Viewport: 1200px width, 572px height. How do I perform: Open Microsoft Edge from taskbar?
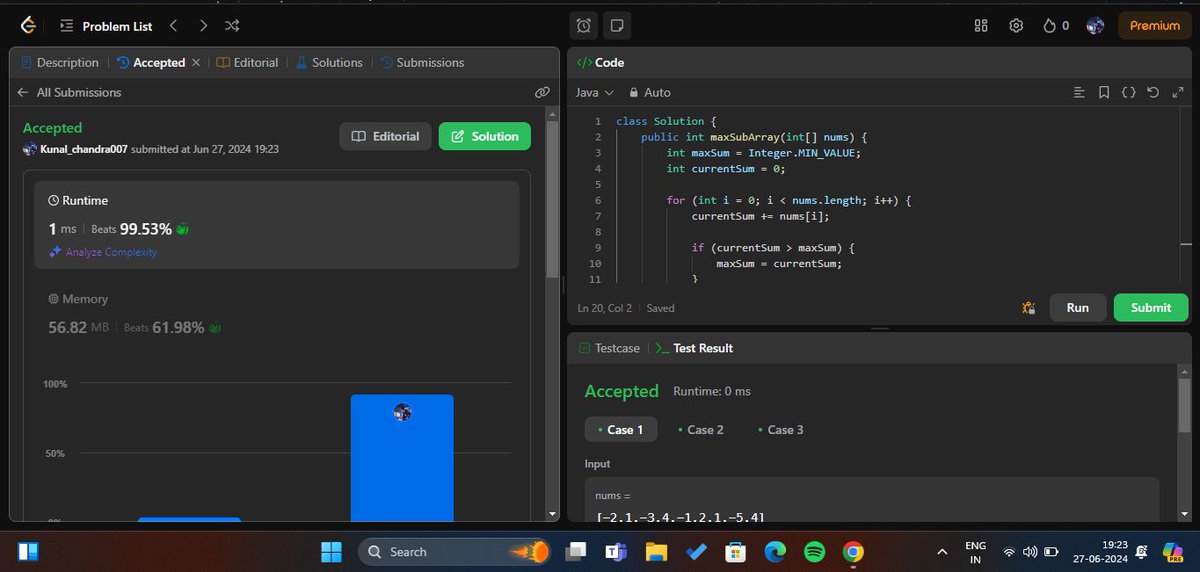click(x=775, y=552)
